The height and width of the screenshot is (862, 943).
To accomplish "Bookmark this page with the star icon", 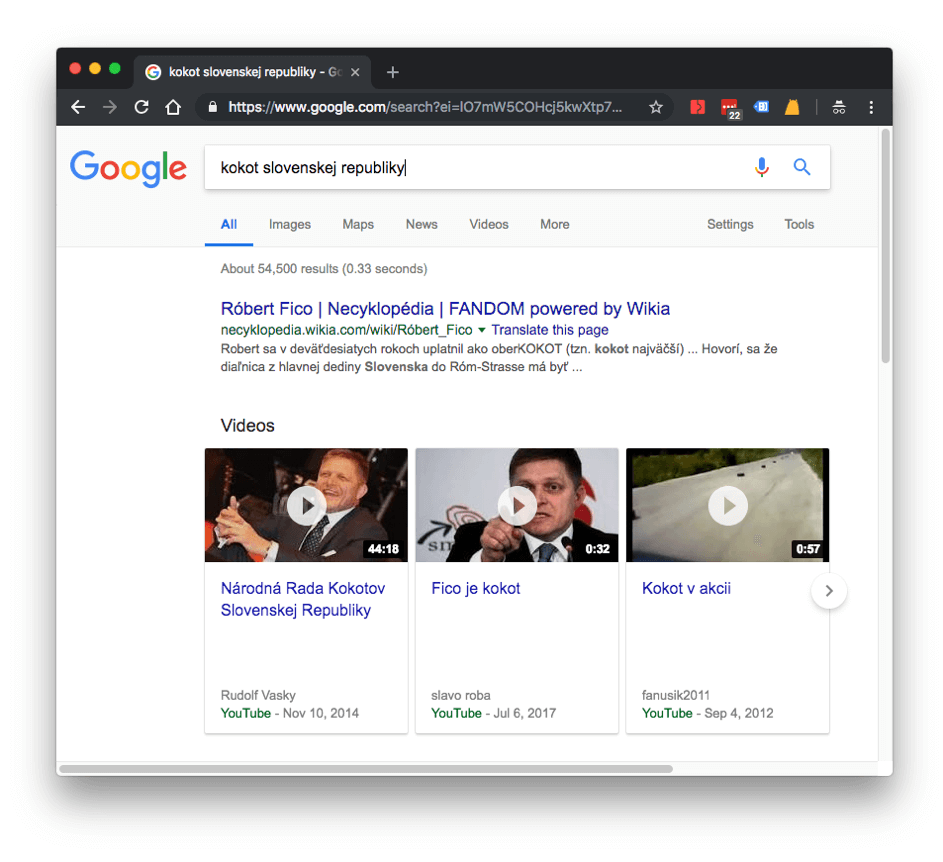I will [x=656, y=107].
